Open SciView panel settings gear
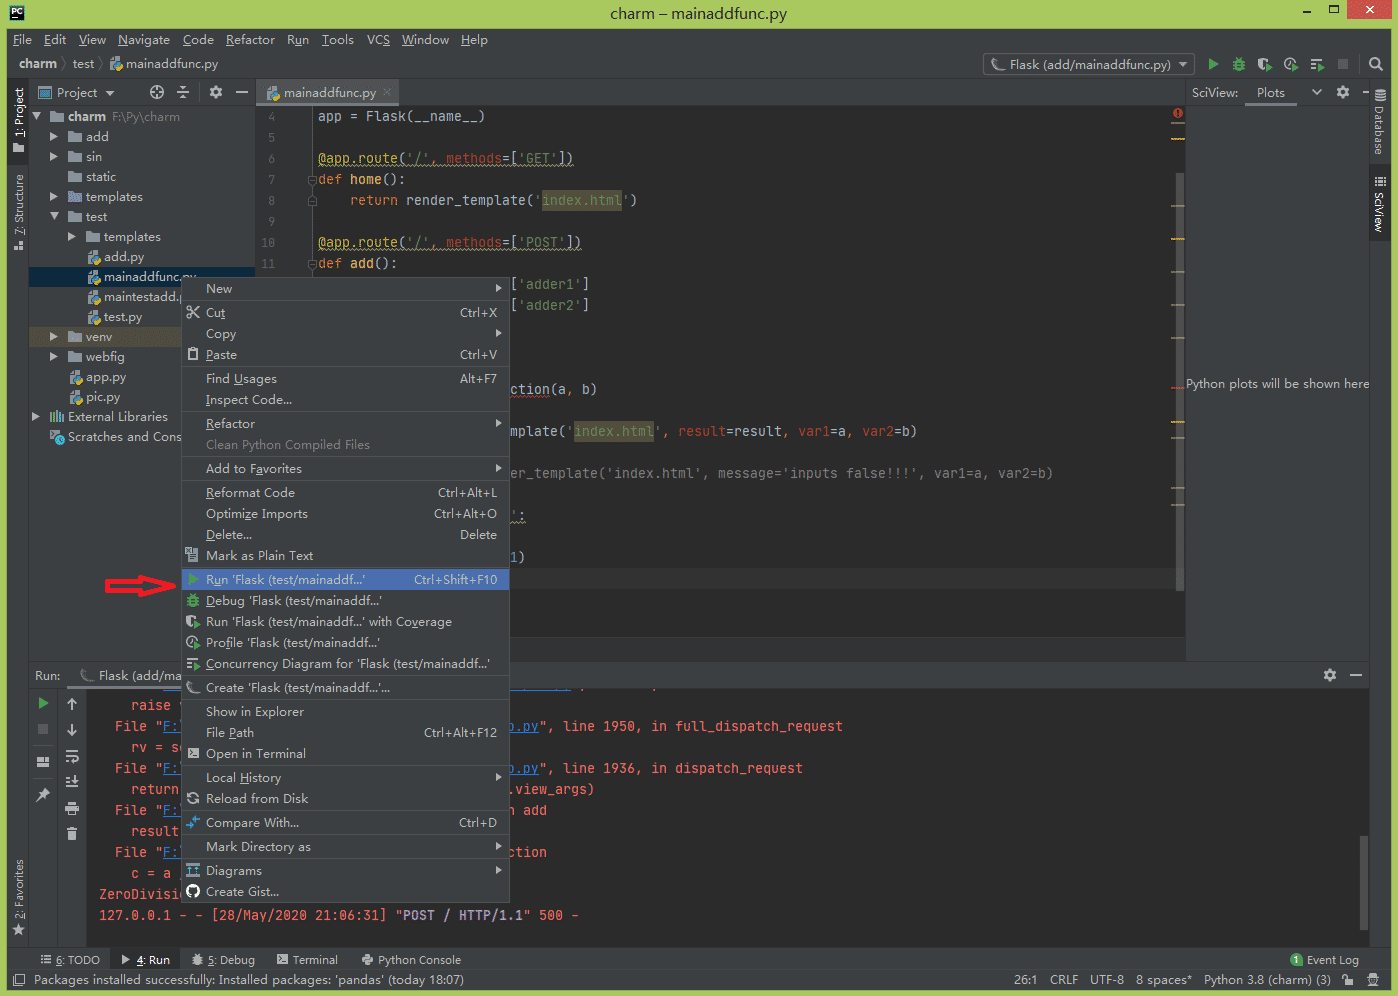This screenshot has width=1398, height=996. coord(1343,92)
